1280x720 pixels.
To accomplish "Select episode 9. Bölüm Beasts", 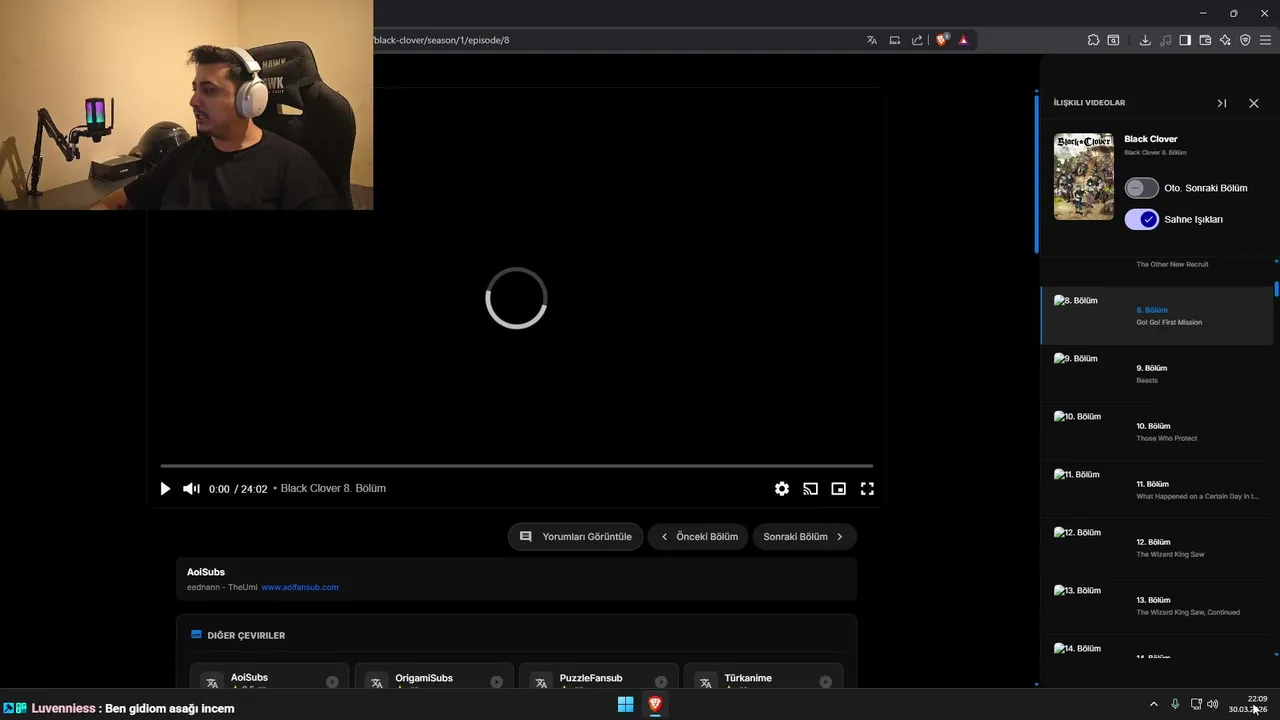I will pyautogui.click(x=1157, y=374).
